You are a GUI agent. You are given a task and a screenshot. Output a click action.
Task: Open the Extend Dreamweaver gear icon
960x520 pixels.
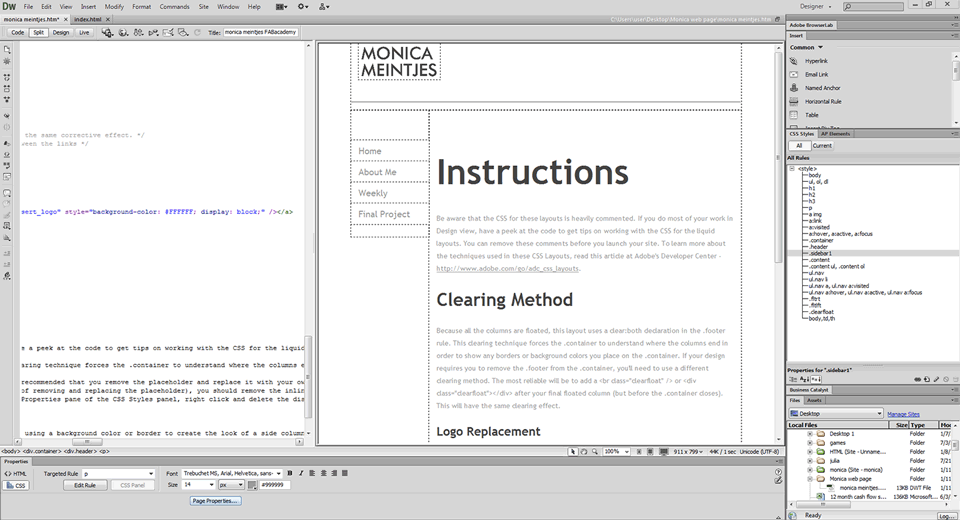(x=303, y=7)
